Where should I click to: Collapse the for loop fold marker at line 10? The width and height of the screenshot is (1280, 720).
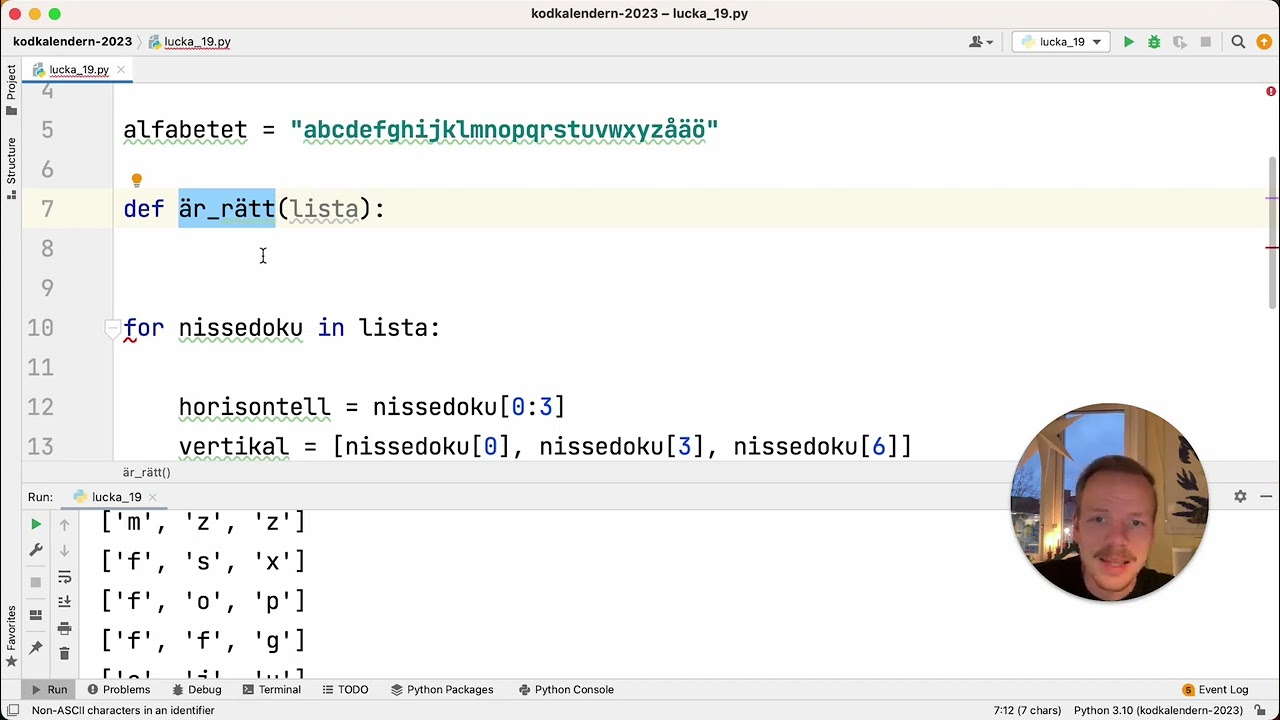(x=113, y=328)
